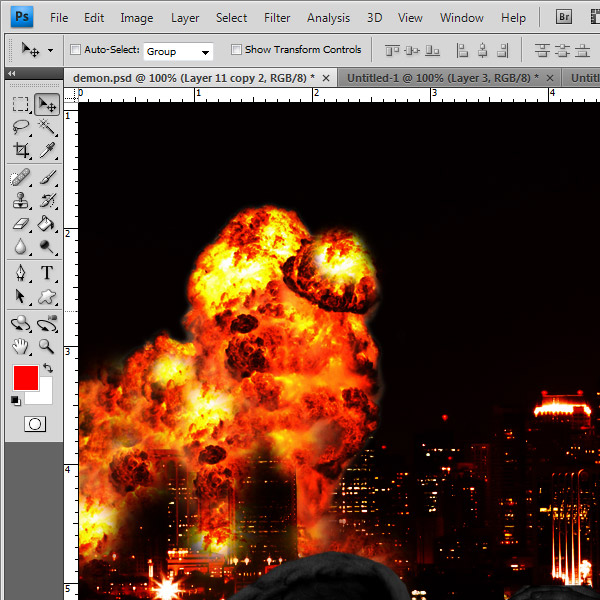Select the 3D Orbit camera tool

47,324
